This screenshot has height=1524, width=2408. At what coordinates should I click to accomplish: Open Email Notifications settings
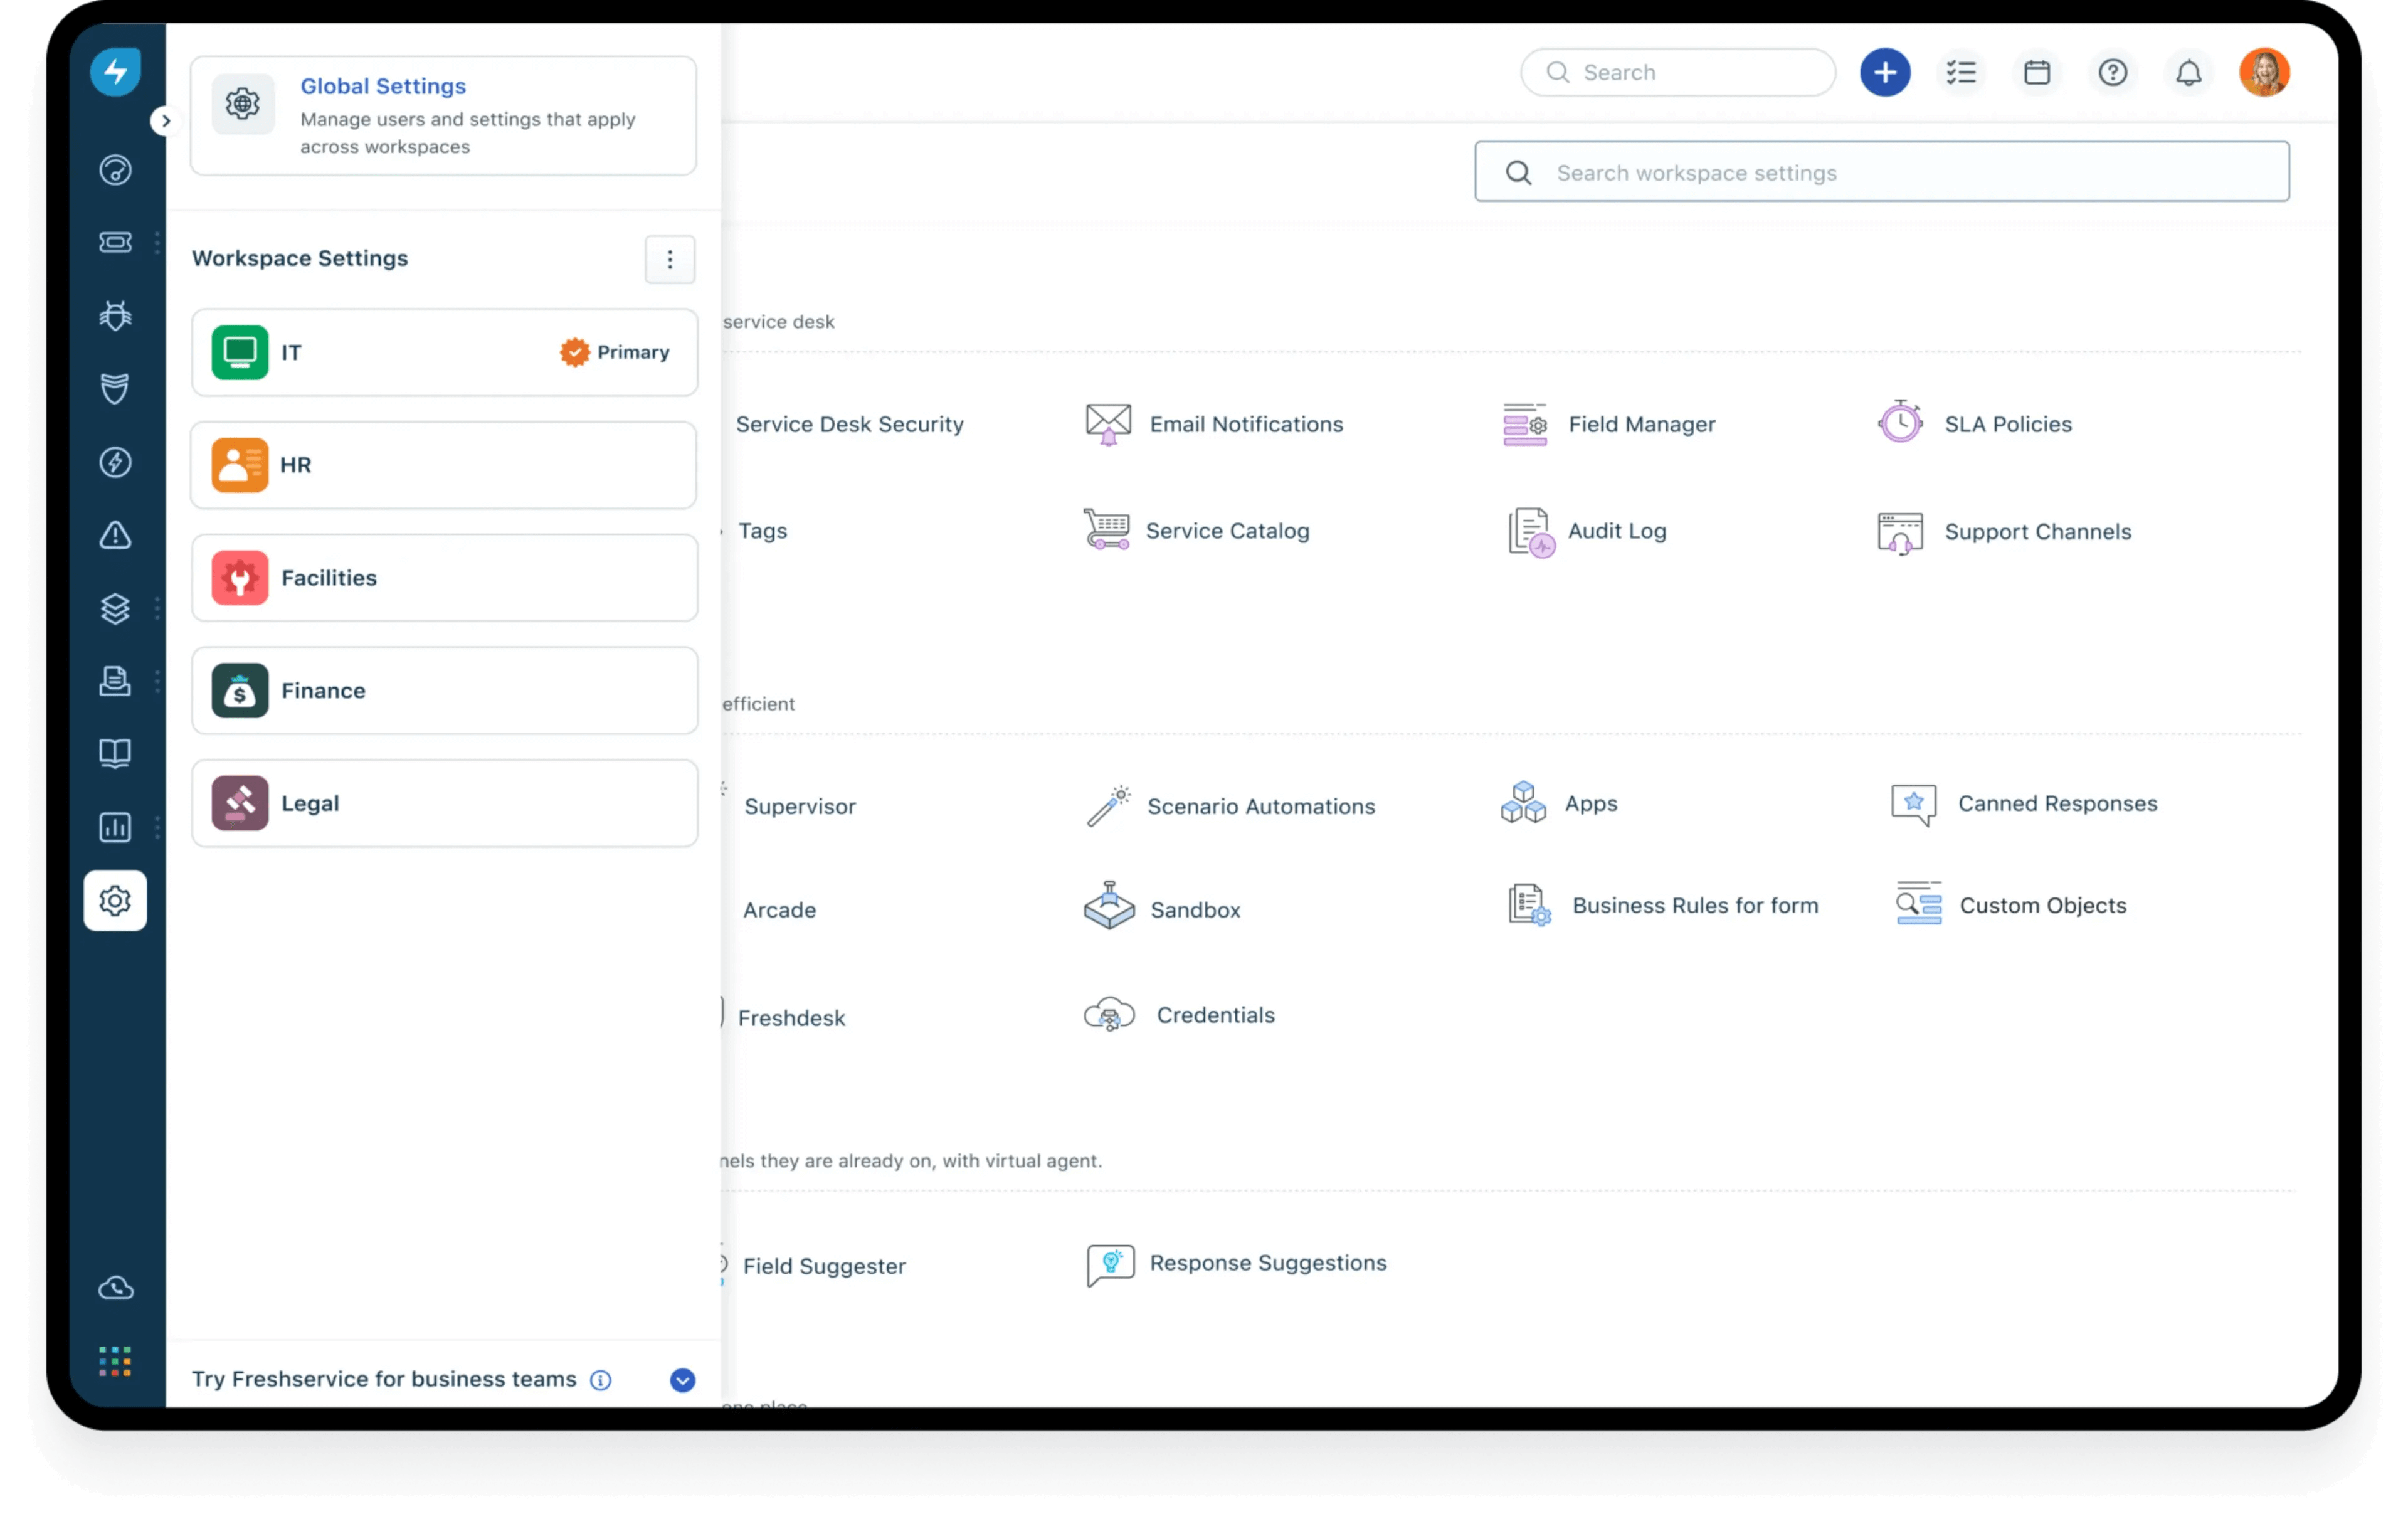tap(1246, 423)
